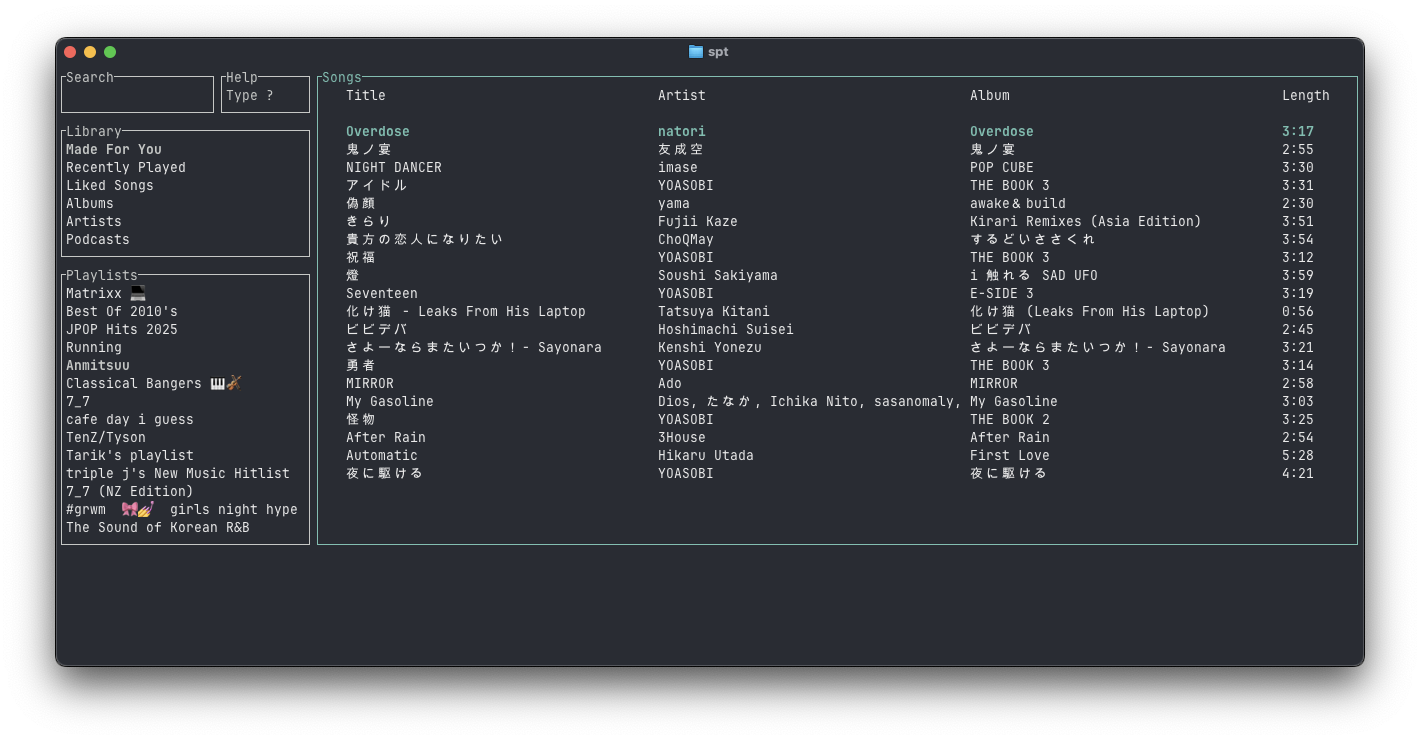Click the violin emoji on Classical Bangers
Screen dimensions: 1420x740
coord(234,383)
